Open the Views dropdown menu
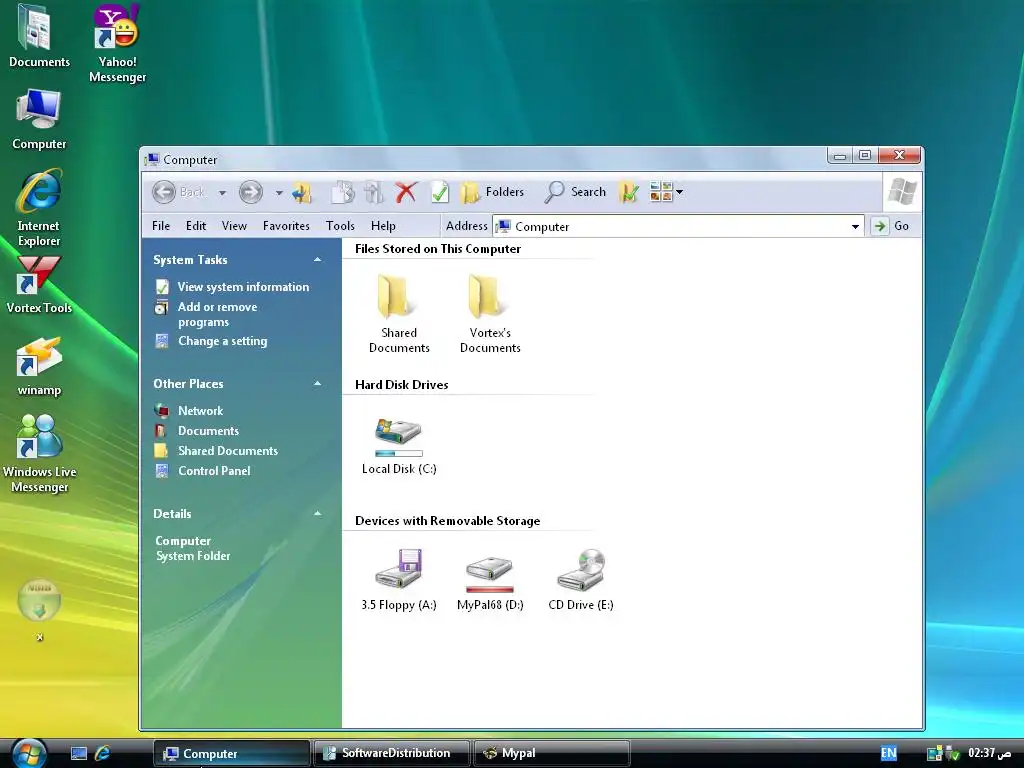The height and width of the screenshot is (768, 1024). [x=666, y=192]
